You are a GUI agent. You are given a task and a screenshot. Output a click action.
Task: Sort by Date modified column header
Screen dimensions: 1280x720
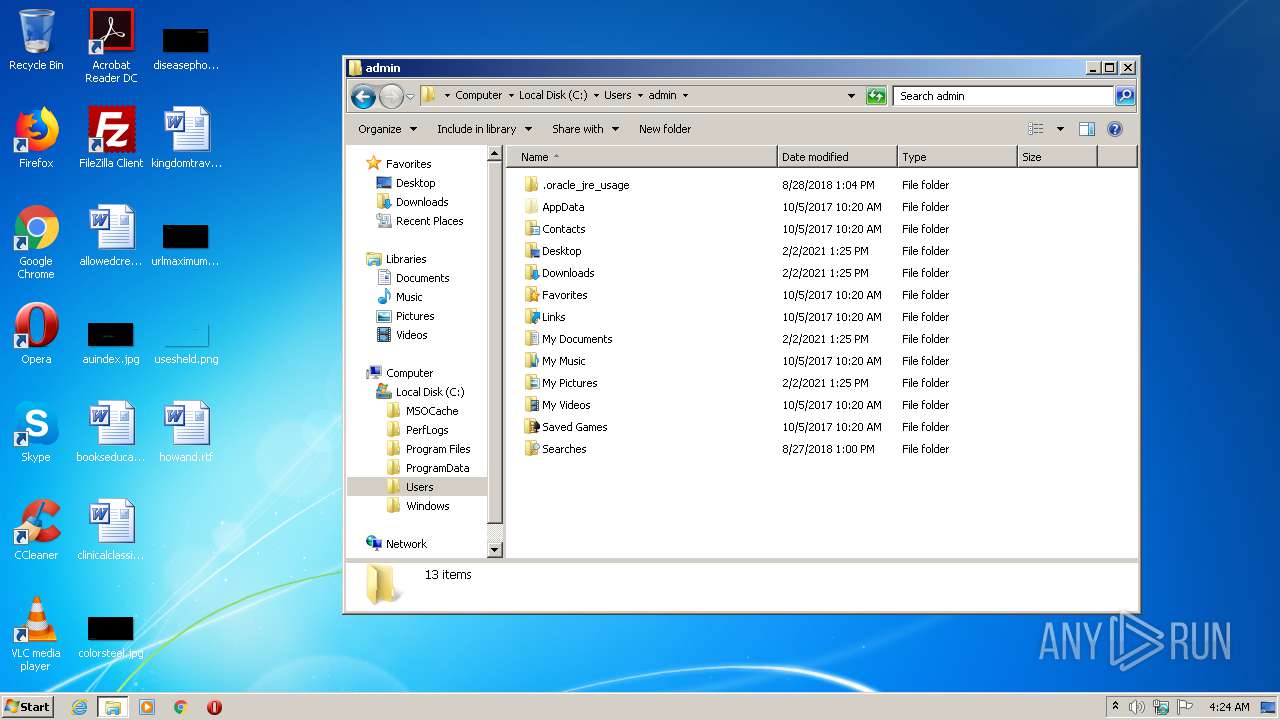pyautogui.click(x=837, y=157)
